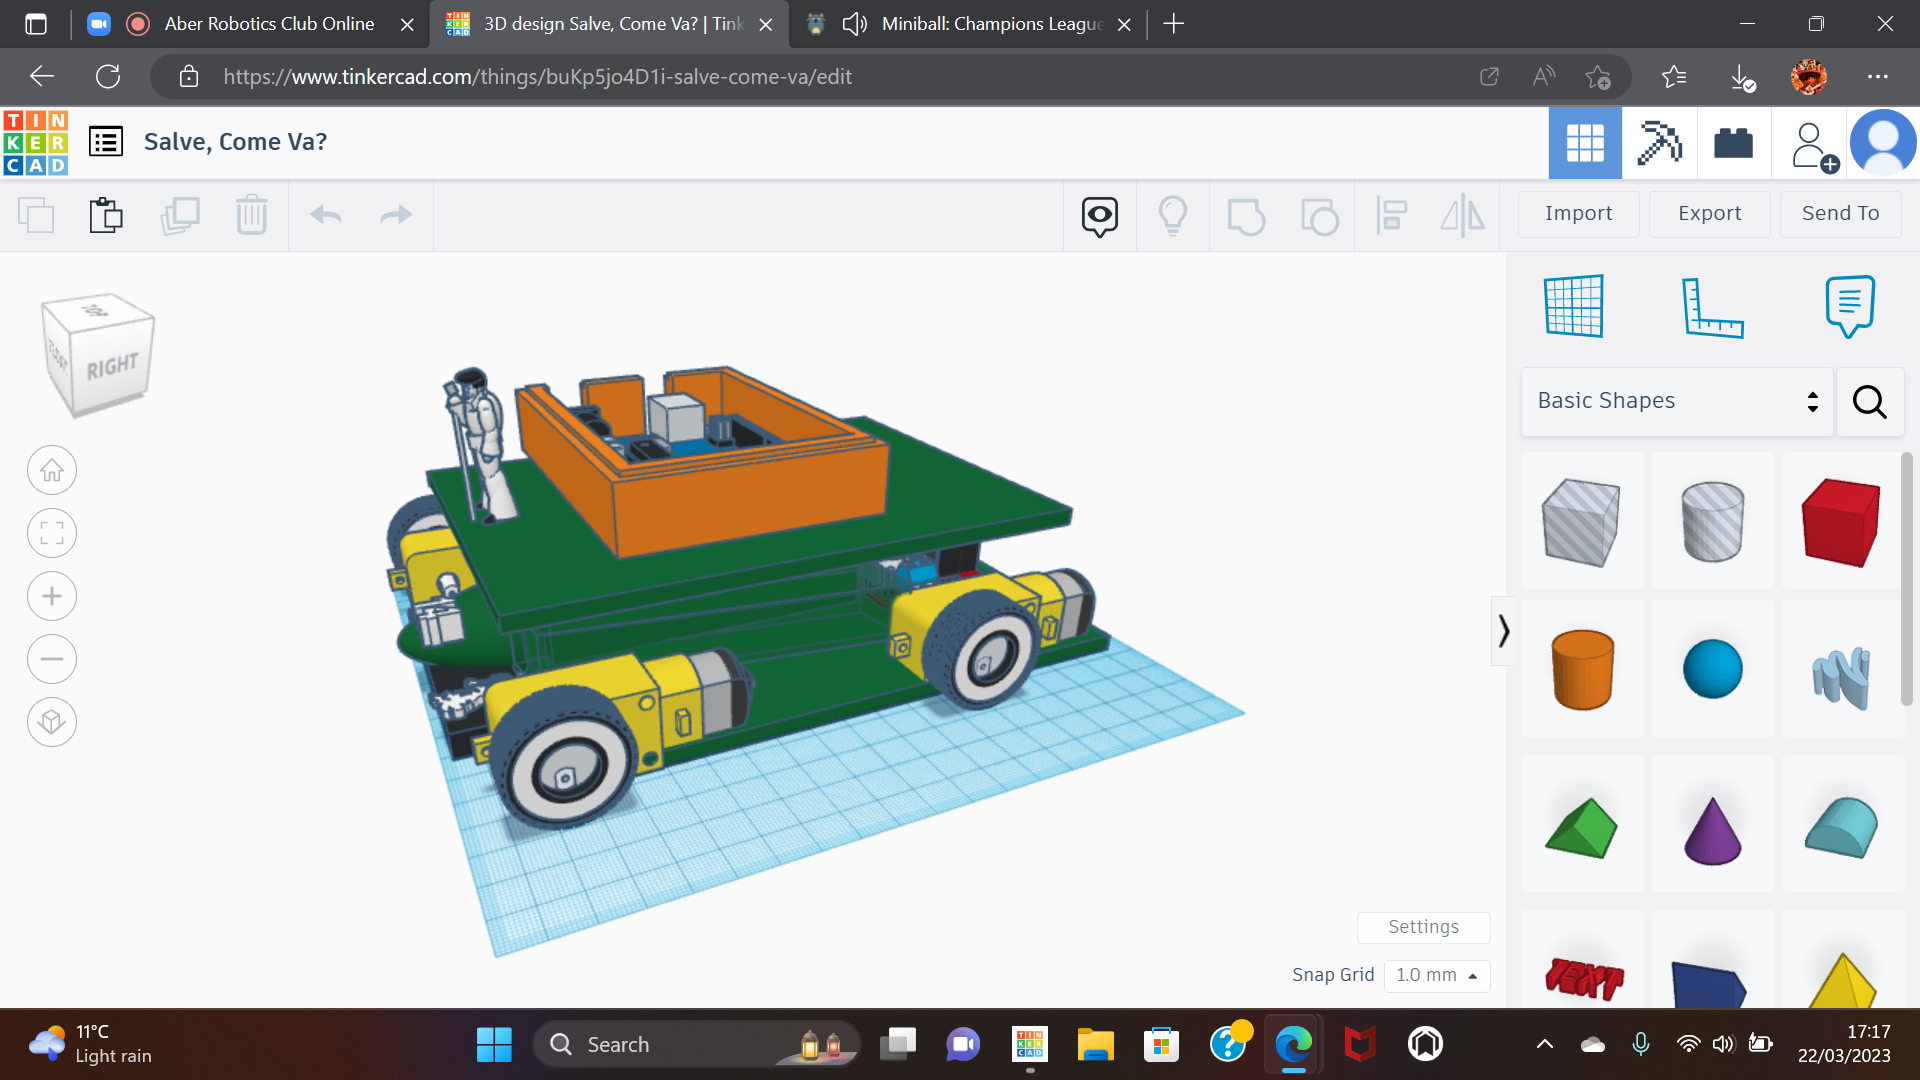Select the Scribble shape
The width and height of the screenshot is (1920, 1080).
point(1841,669)
